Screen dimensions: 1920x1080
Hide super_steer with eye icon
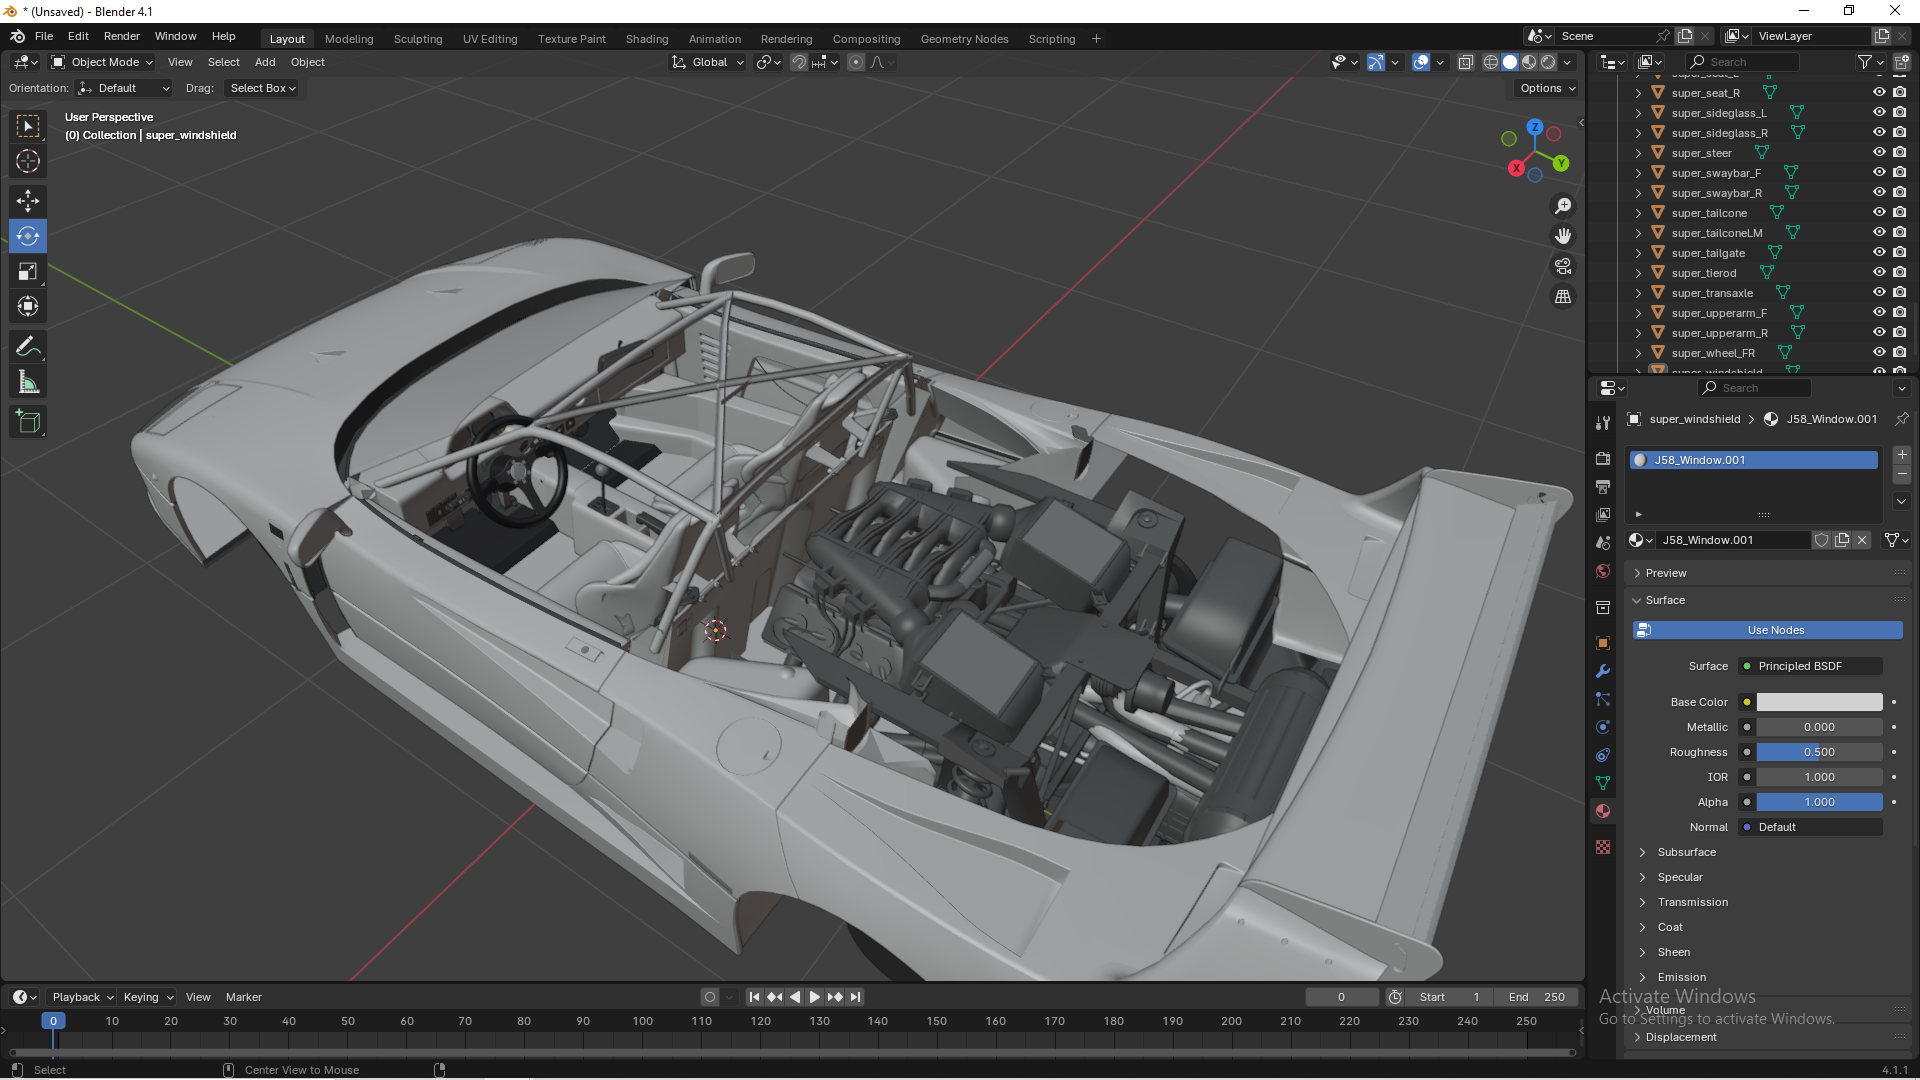[x=1879, y=152]
